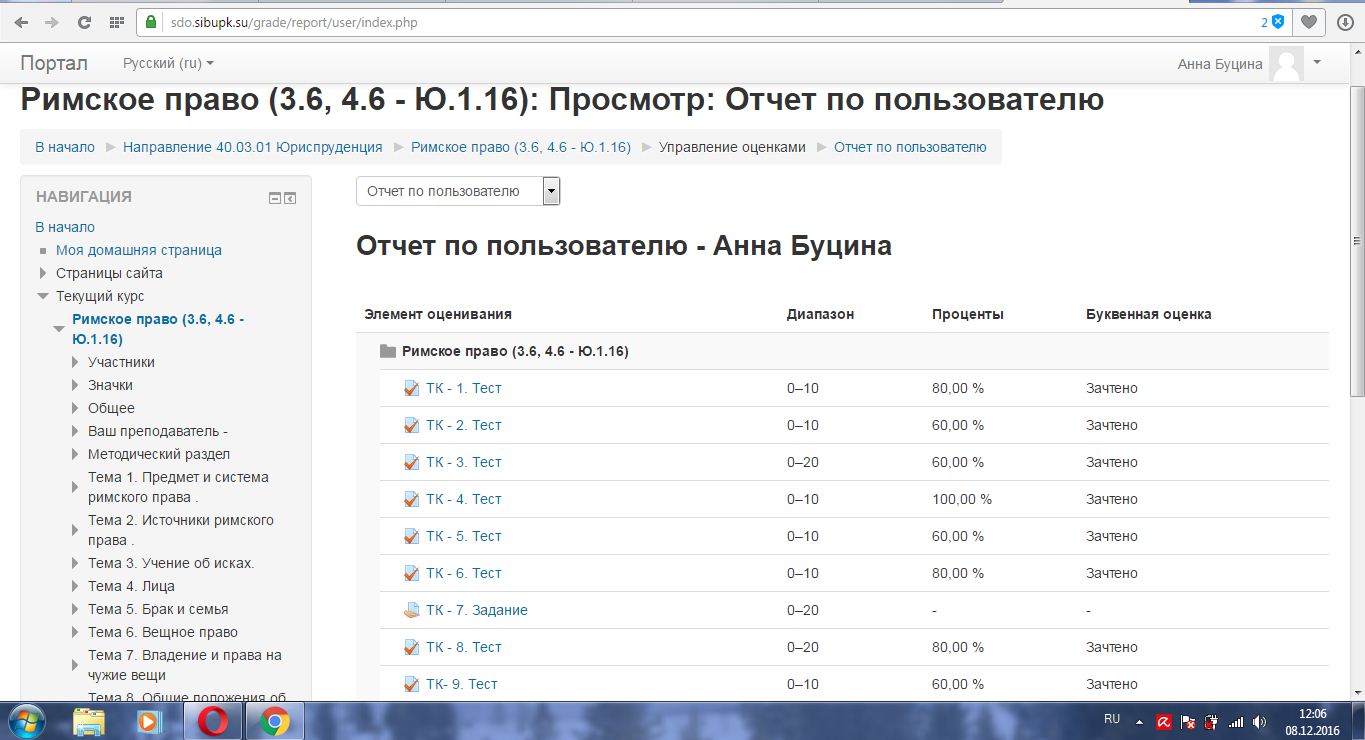Open the ТК - 4. Тест link
Viewport: 1365px width, 740px height.
pos(463,499)
